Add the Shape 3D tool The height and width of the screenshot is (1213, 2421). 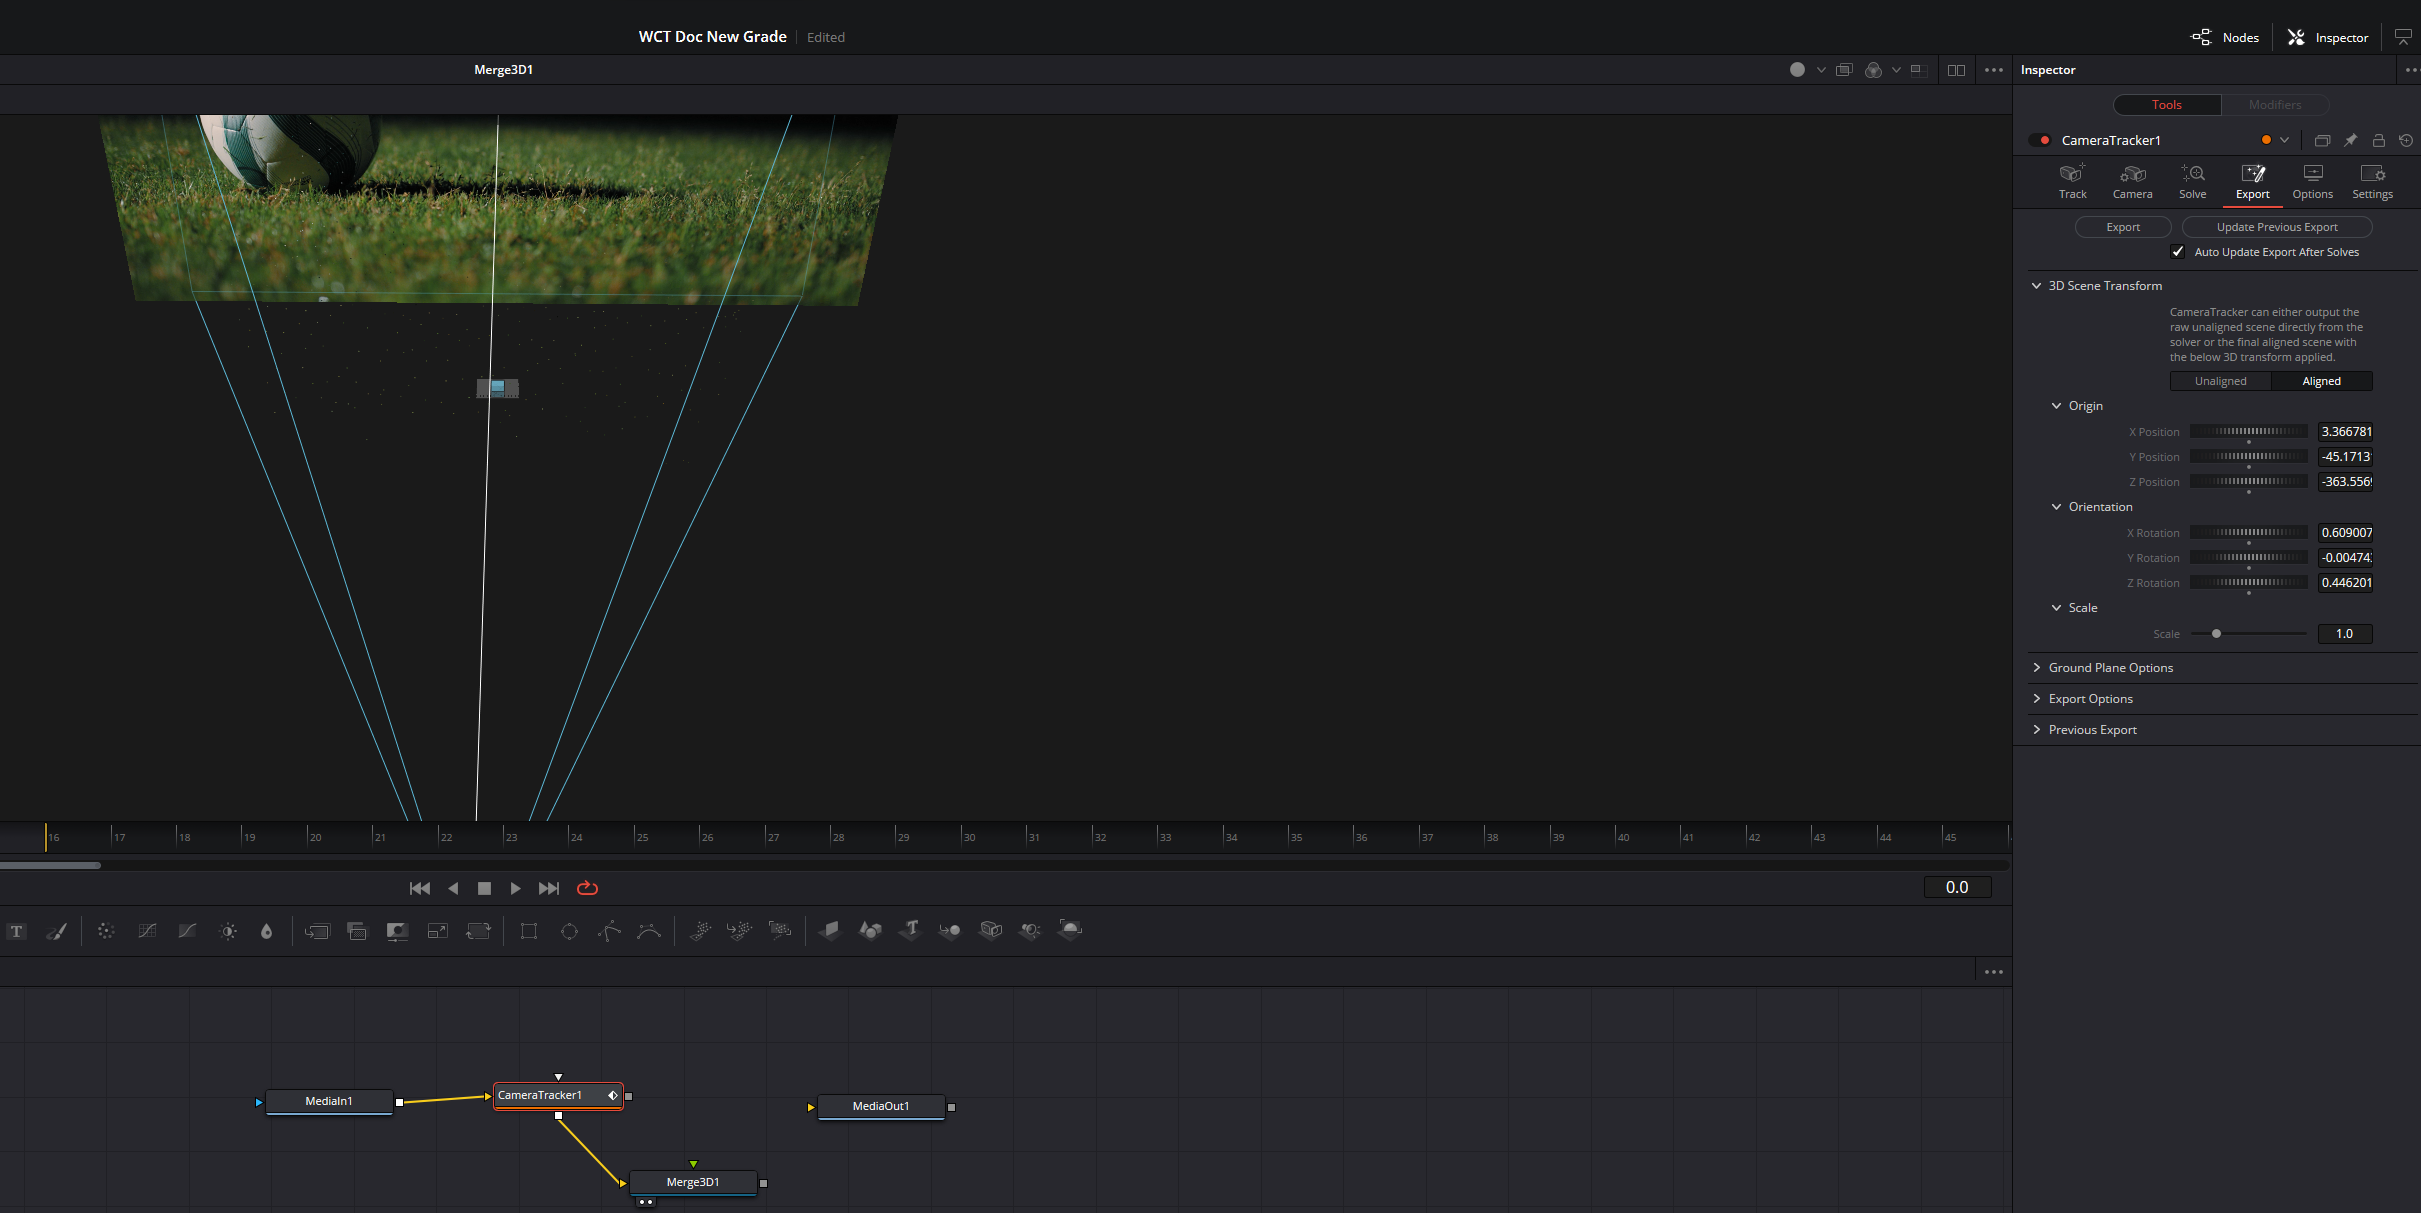point(870,931)
